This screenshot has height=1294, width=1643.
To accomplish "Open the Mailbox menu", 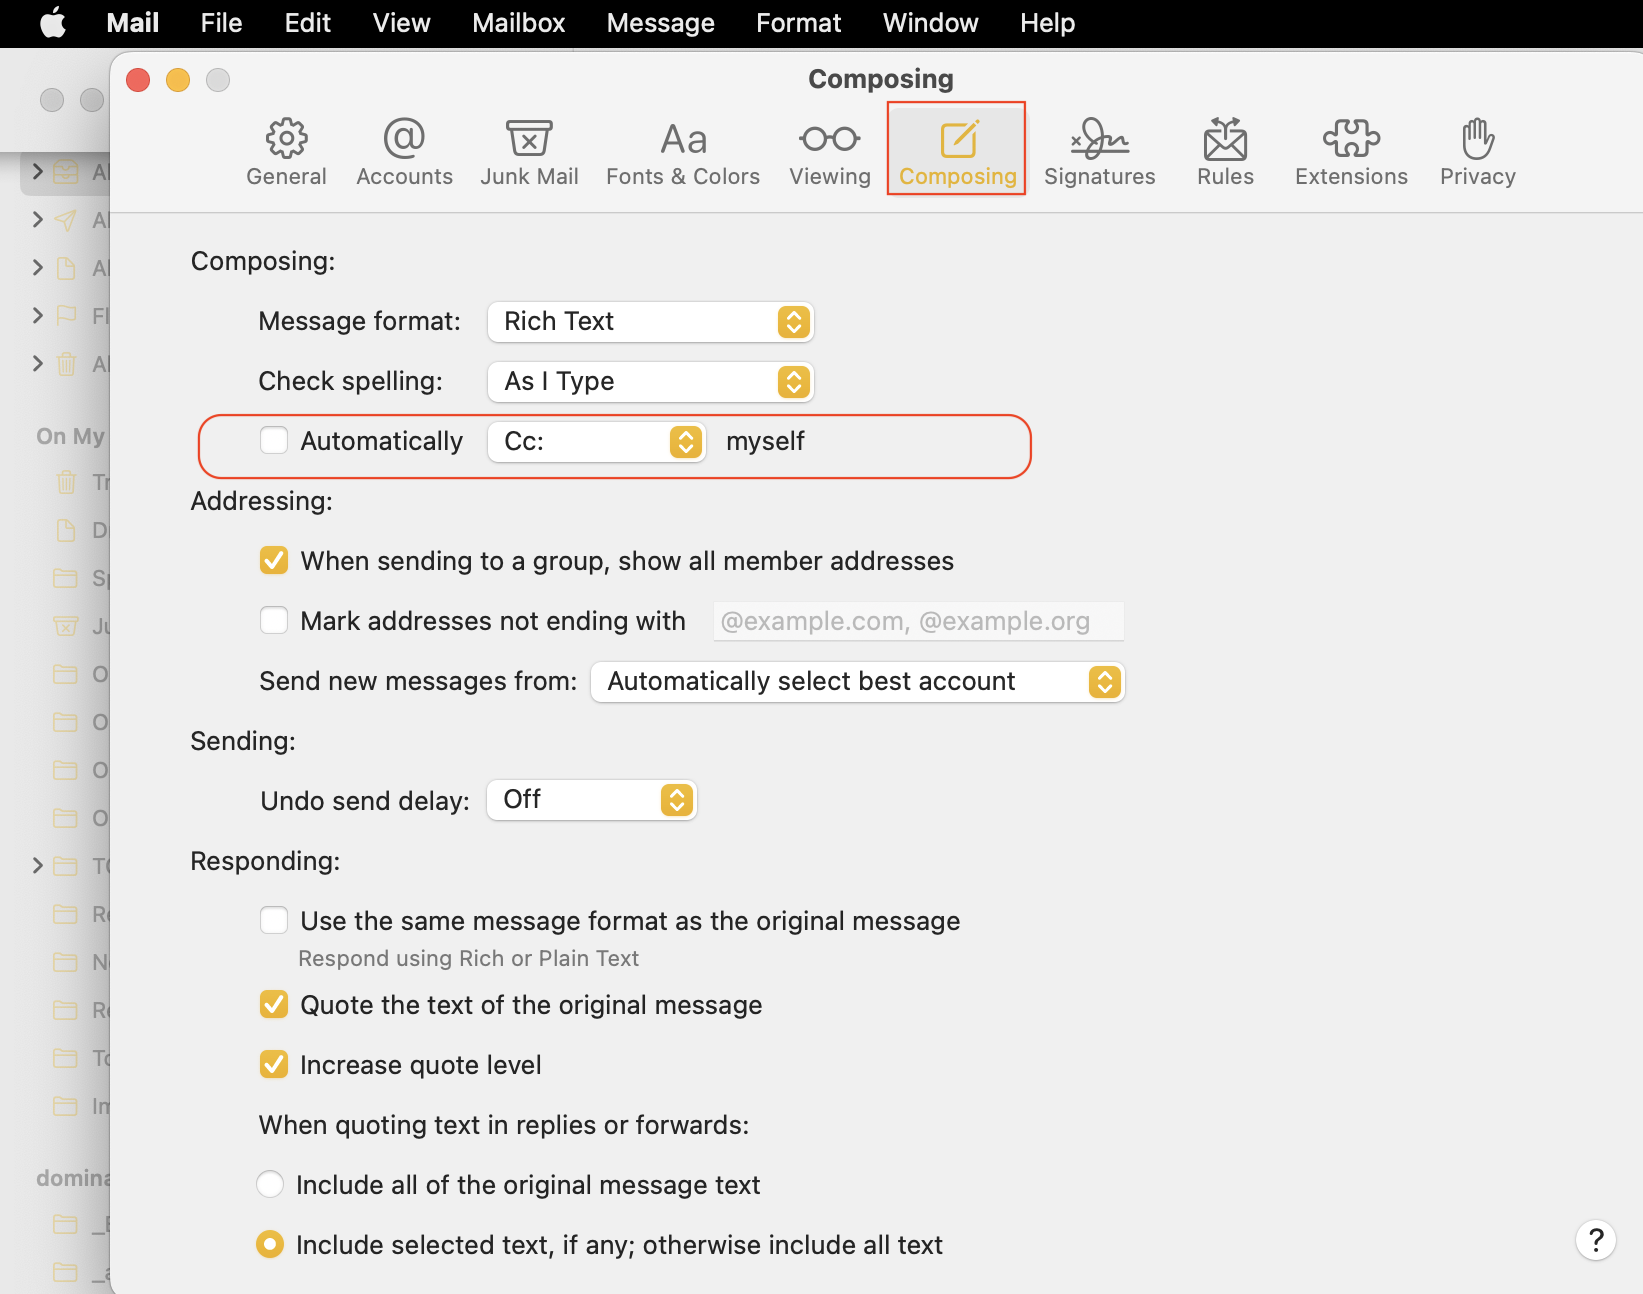I will pos(518,23).
